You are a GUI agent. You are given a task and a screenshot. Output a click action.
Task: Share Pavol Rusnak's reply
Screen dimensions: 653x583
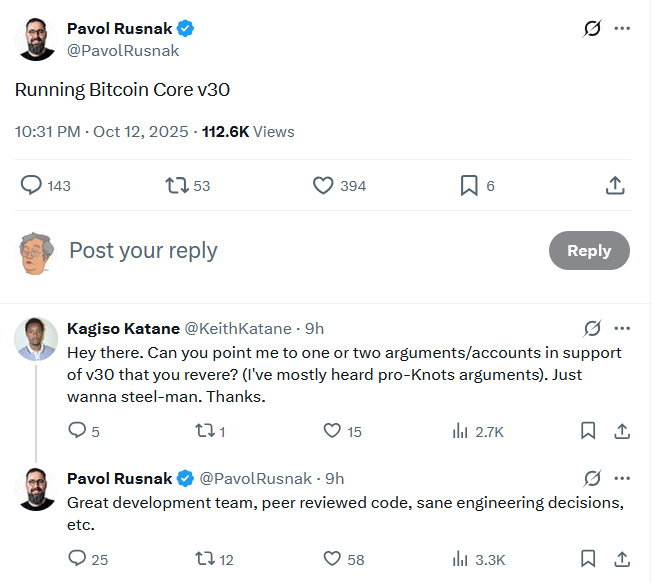(x=621, y=559)
